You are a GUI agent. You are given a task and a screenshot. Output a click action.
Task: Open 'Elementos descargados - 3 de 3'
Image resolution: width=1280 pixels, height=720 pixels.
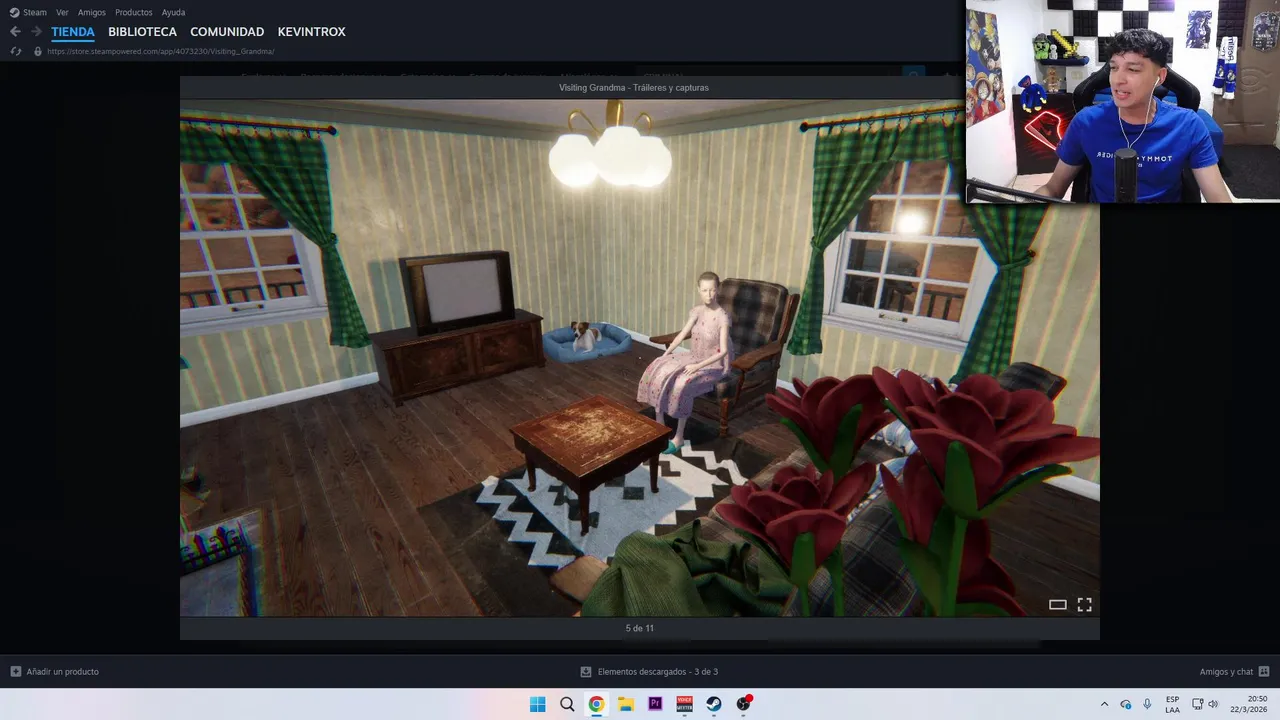pyautogui.click(x=658, y=672)
